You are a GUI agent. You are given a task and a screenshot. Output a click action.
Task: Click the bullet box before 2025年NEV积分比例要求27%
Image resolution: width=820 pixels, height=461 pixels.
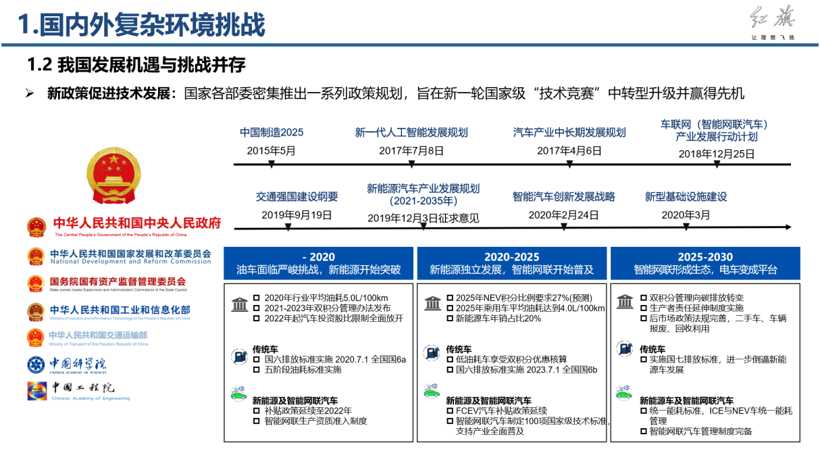(x=450, y=298)
